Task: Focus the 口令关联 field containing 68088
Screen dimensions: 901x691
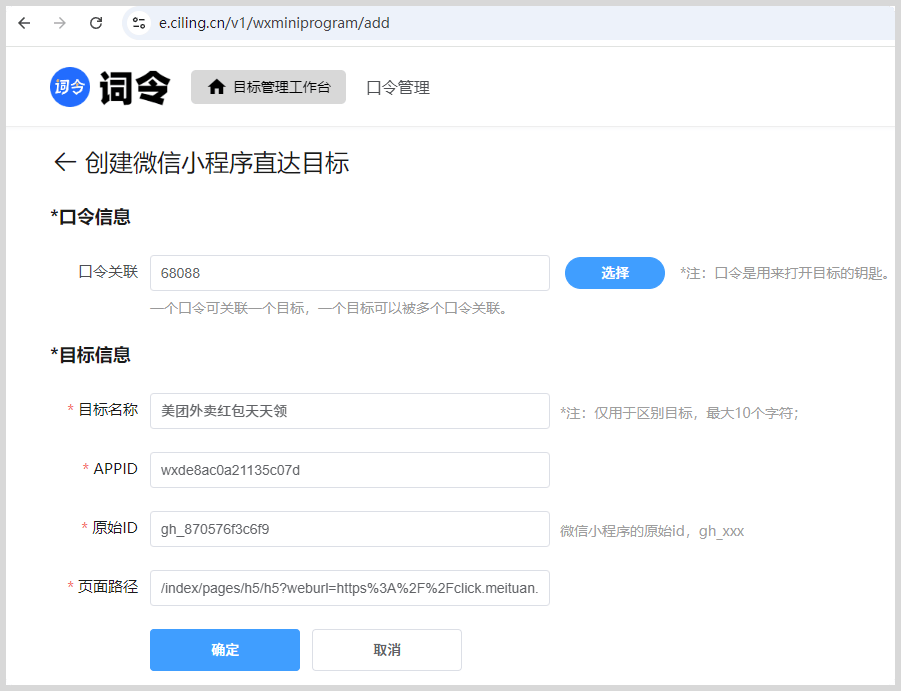Action: click(x=349, y=273)
